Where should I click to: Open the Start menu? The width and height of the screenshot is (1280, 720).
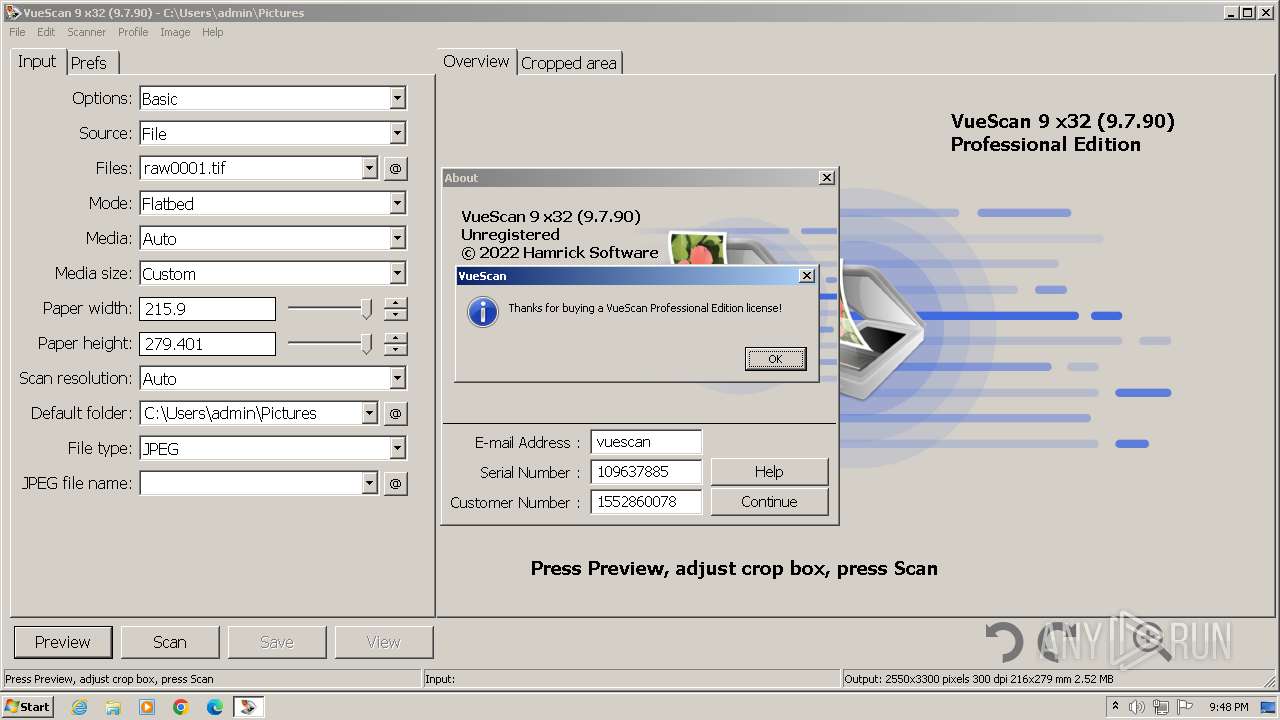click(x=28, y=707)
